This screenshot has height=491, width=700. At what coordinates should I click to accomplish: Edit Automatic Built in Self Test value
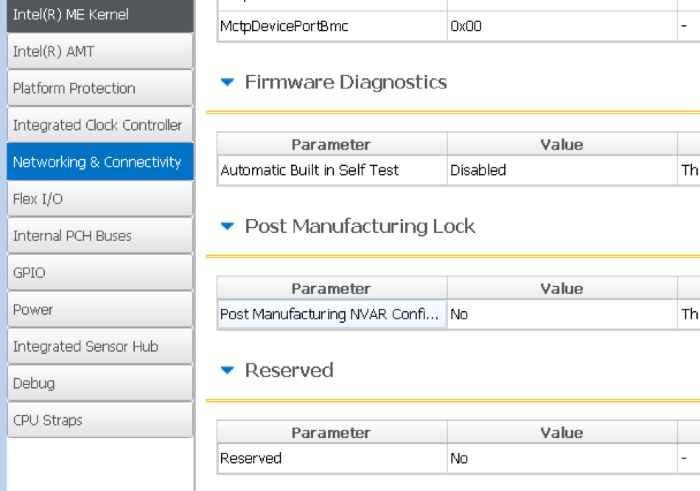(x=560, y=170)
